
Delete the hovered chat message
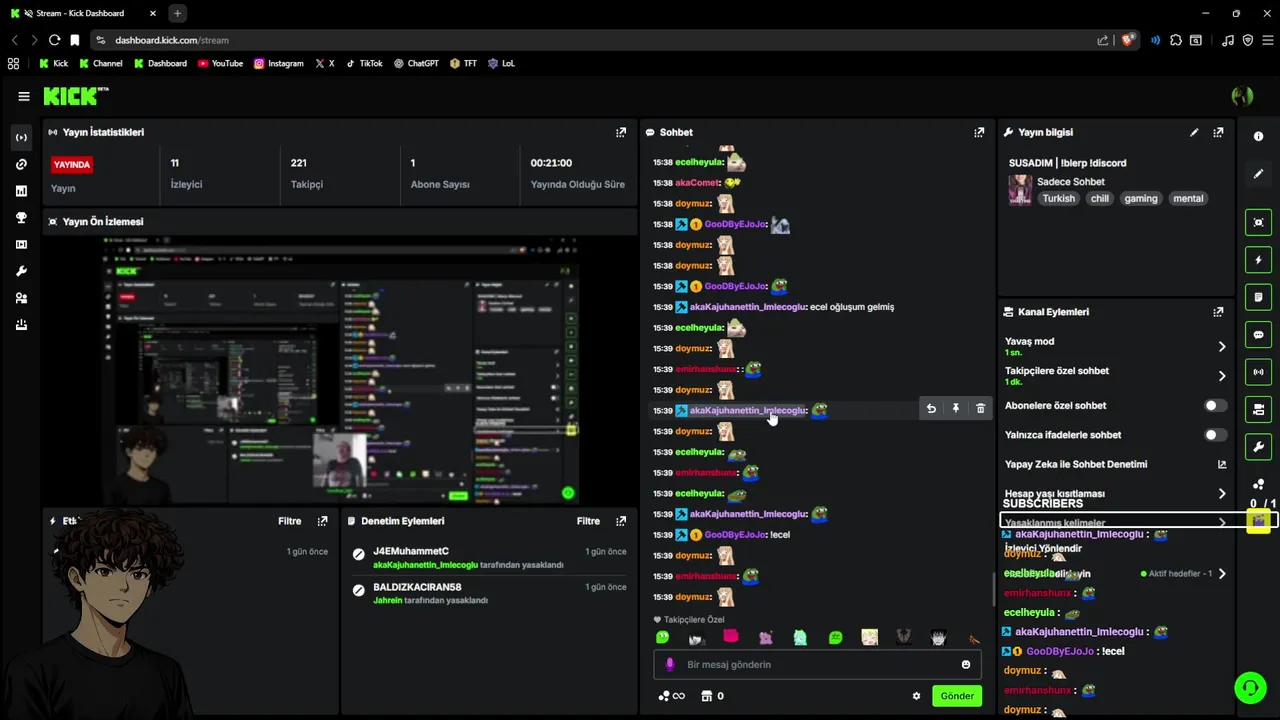coord(980,408)
